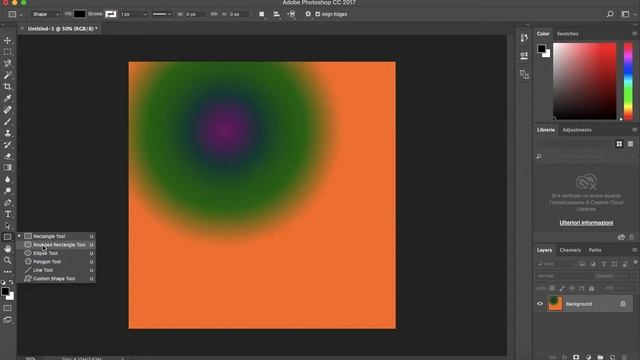
Task: Toggle layer filtering switch
Action: 635,263
